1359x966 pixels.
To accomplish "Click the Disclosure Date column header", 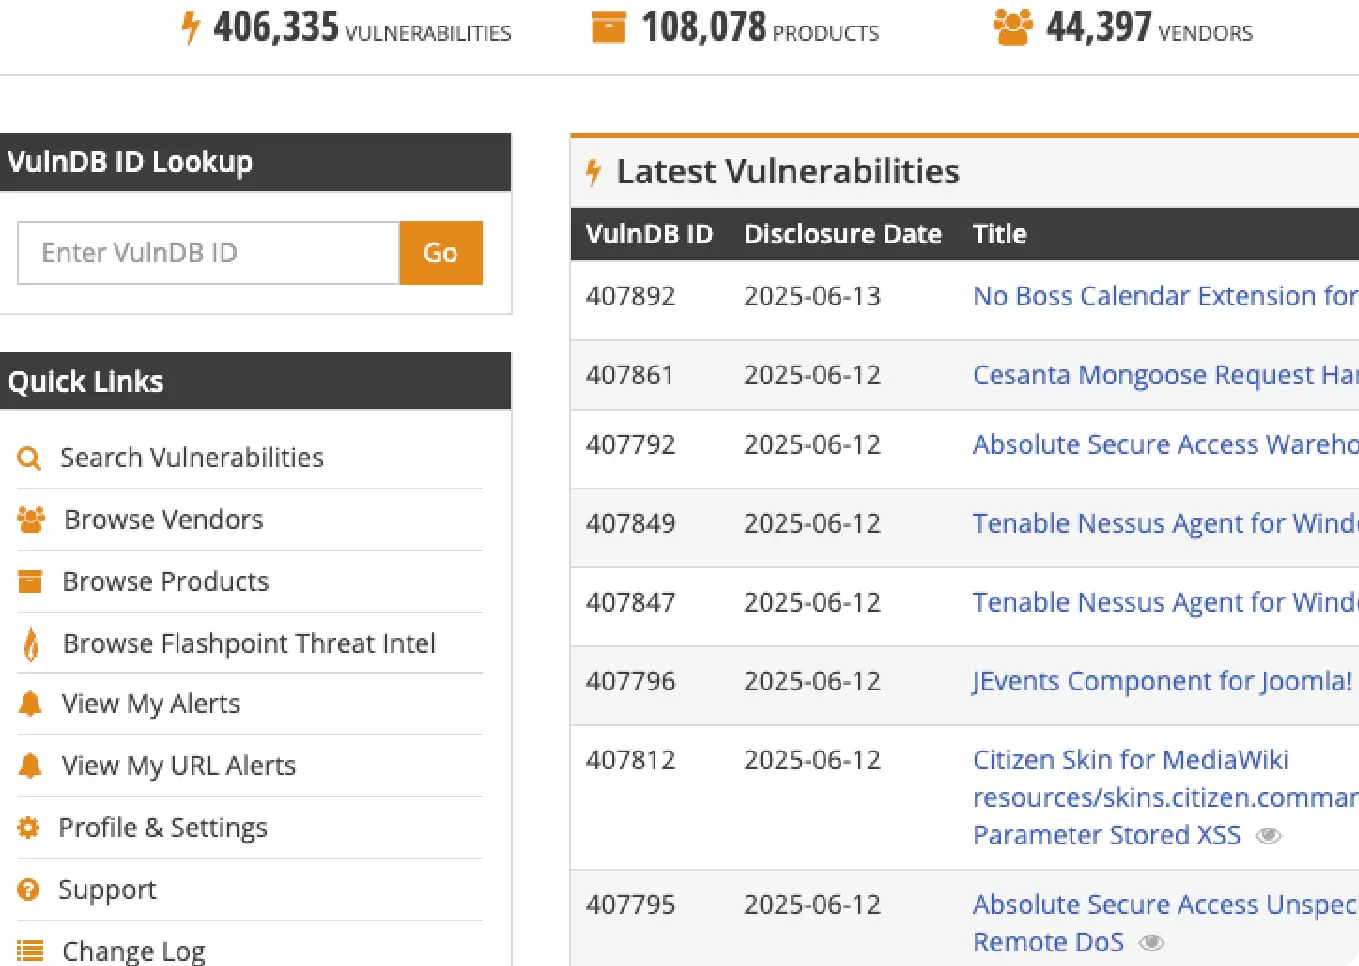I will coord(843,234).
